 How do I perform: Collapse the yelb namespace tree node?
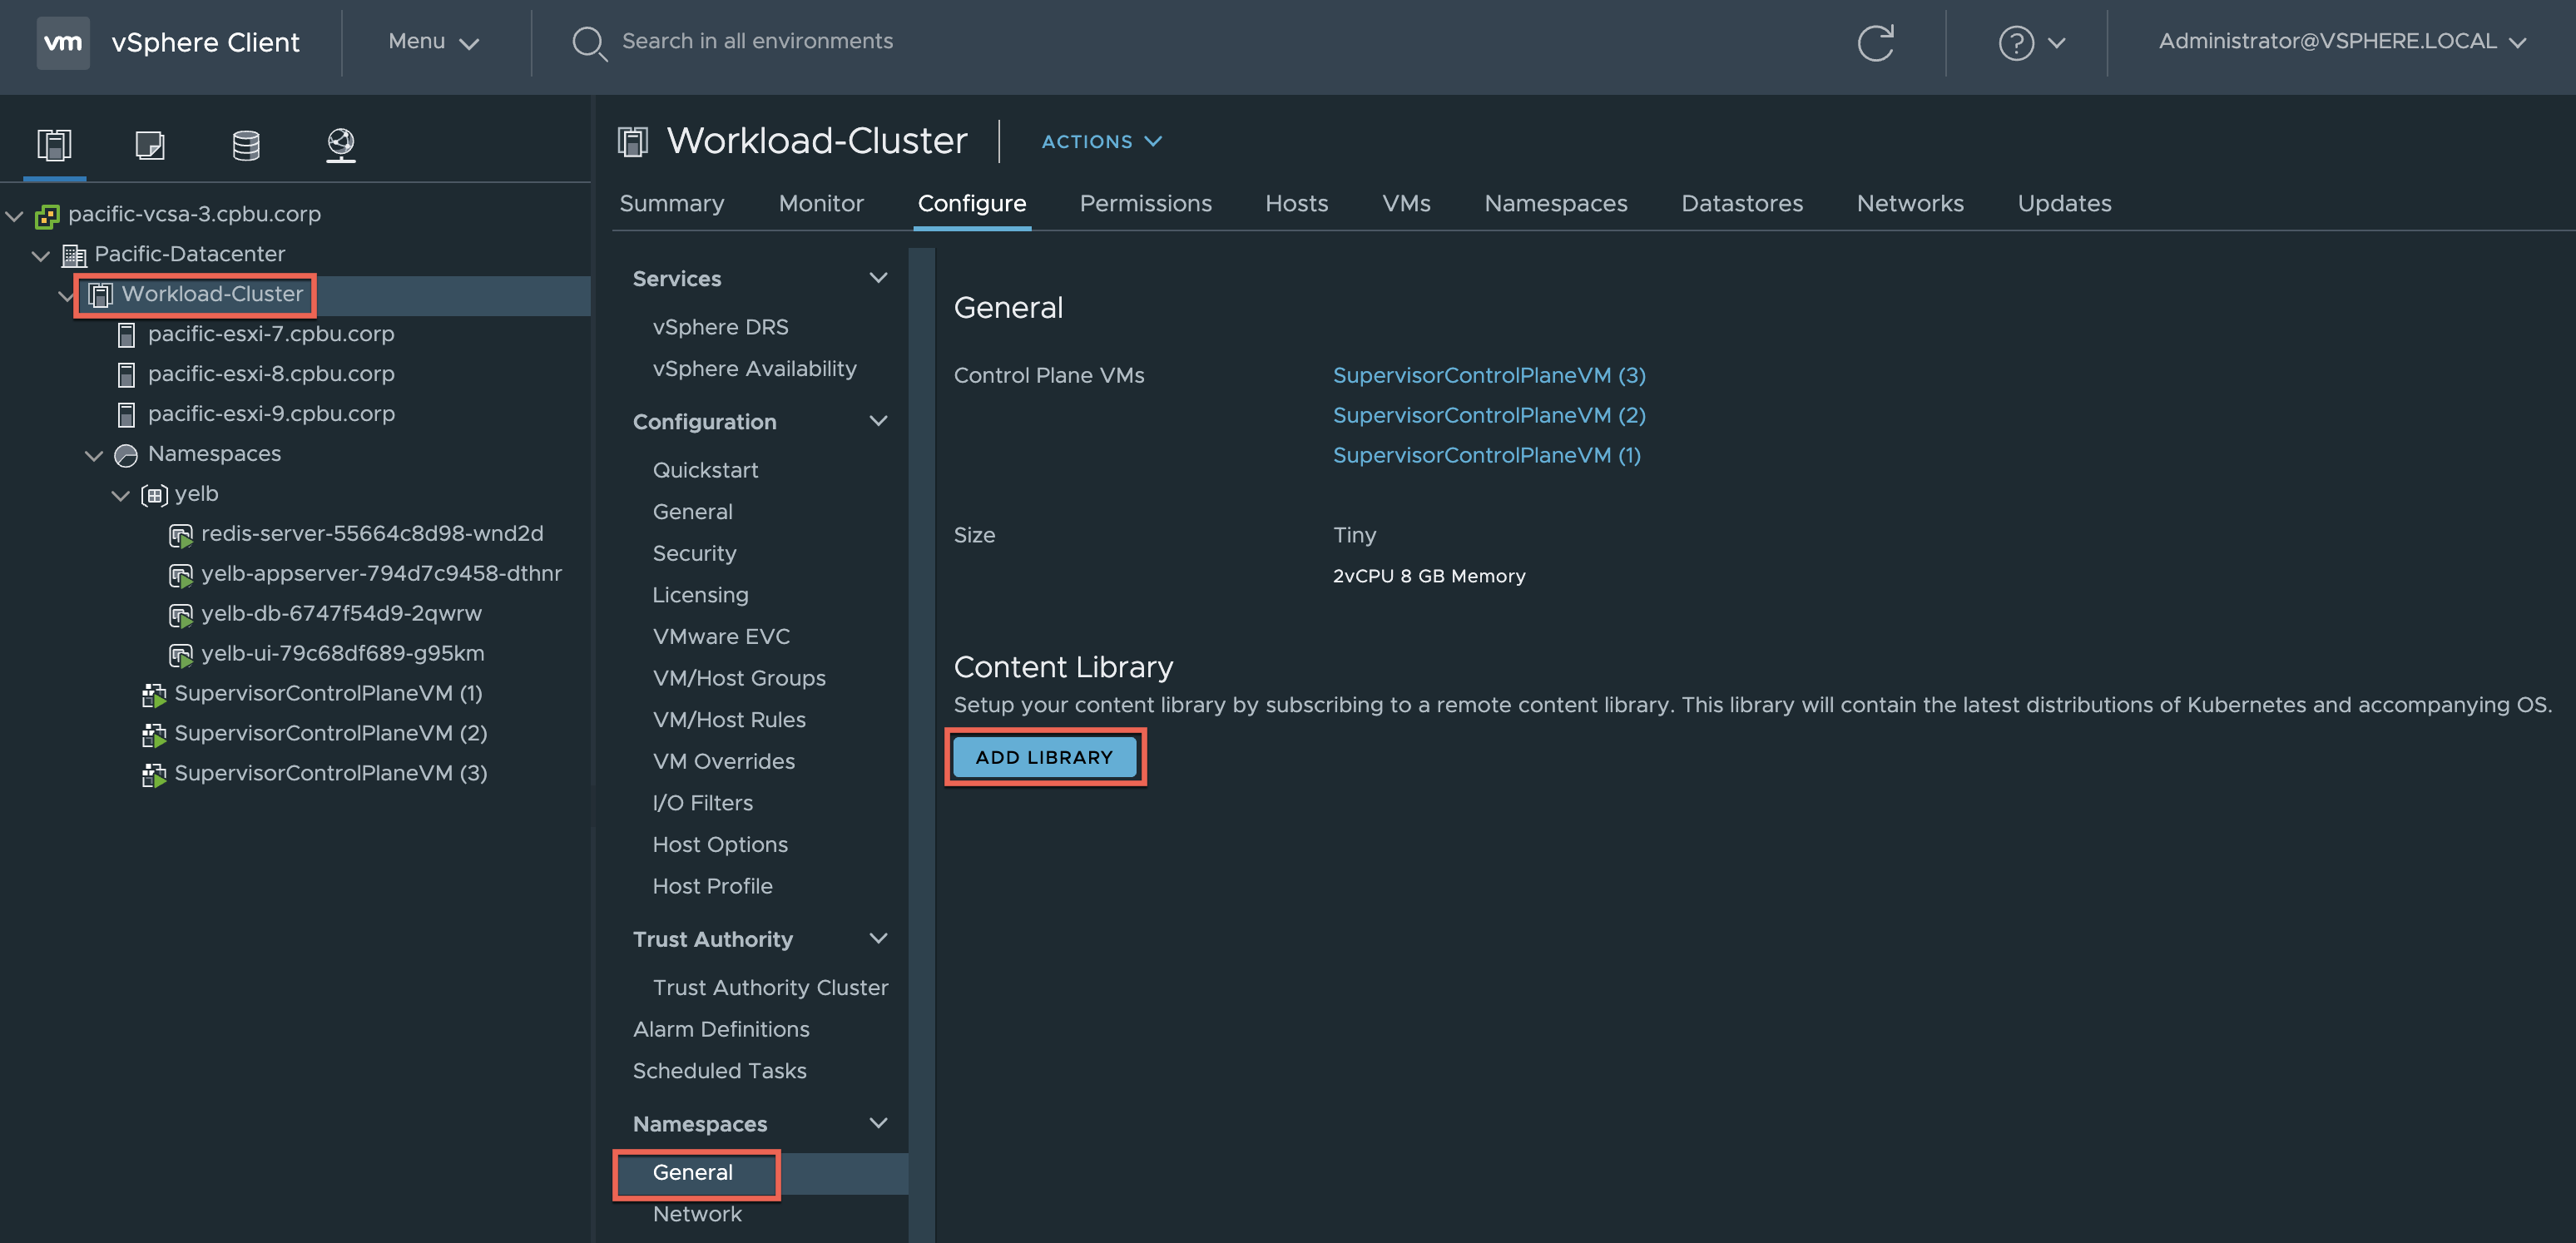120,495
